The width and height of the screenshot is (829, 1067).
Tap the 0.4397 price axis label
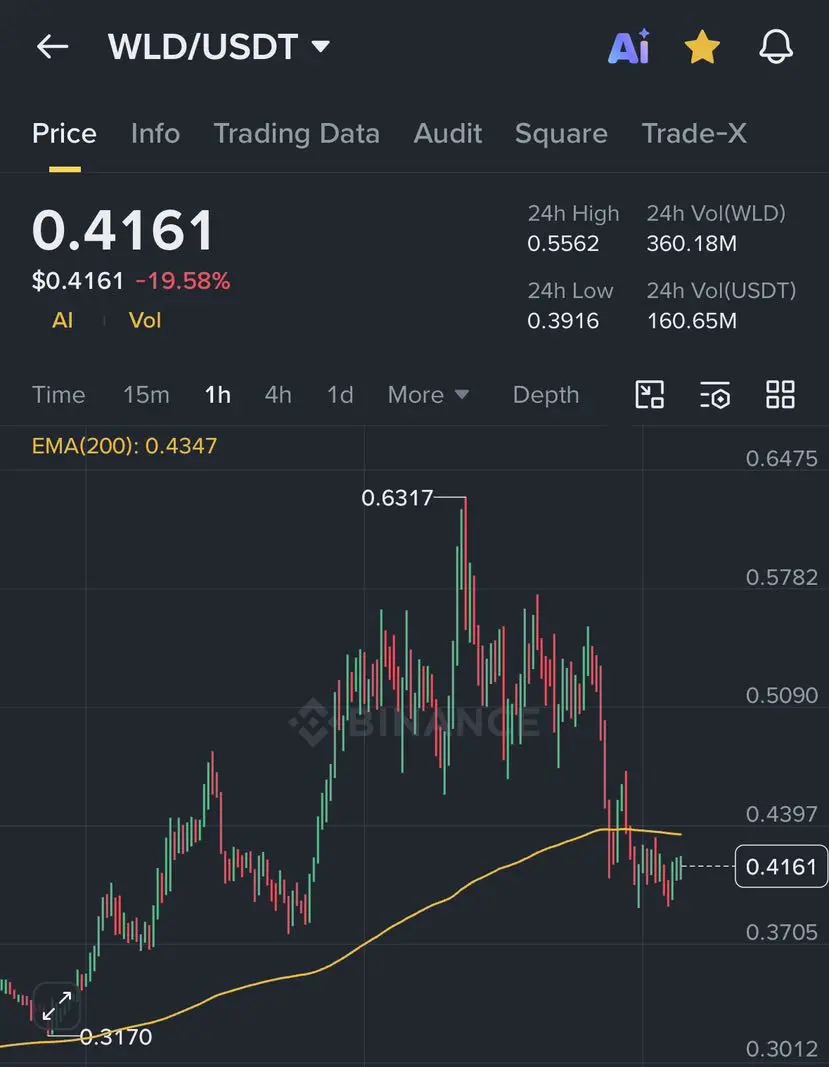781,814
